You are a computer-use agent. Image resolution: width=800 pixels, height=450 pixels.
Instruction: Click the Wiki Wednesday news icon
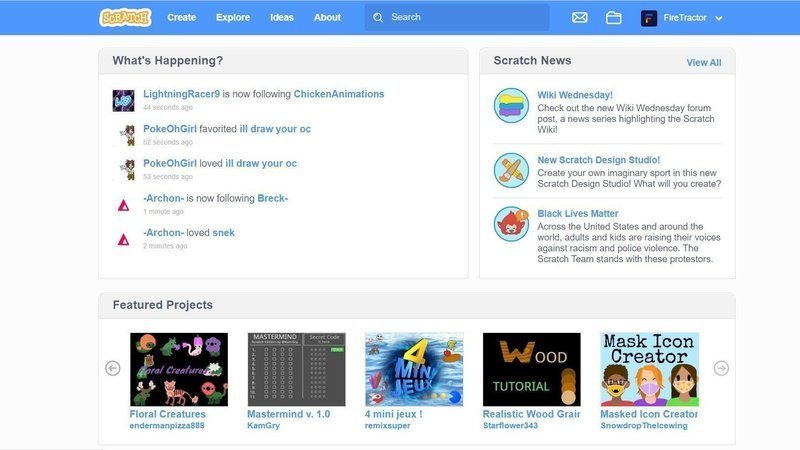[x=511, y=106]
